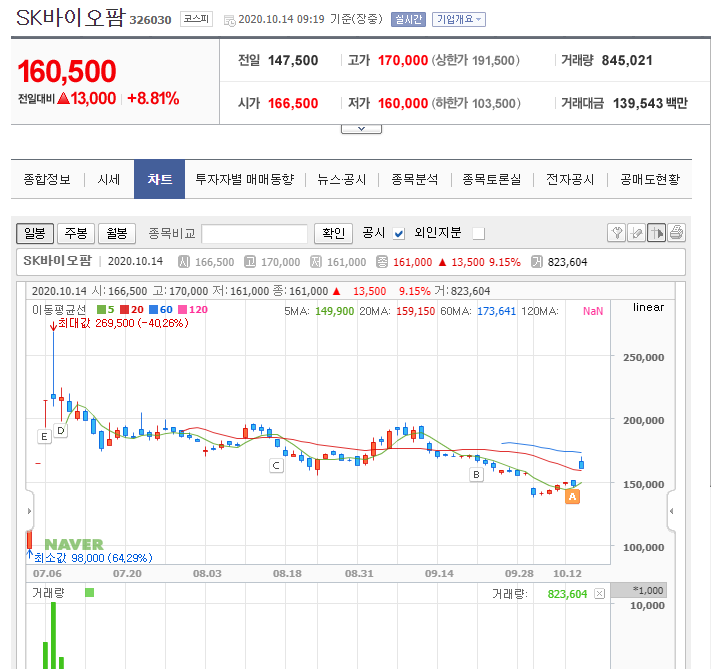
Task: Click the 전일 147,500 value
Action: (293, 60)
